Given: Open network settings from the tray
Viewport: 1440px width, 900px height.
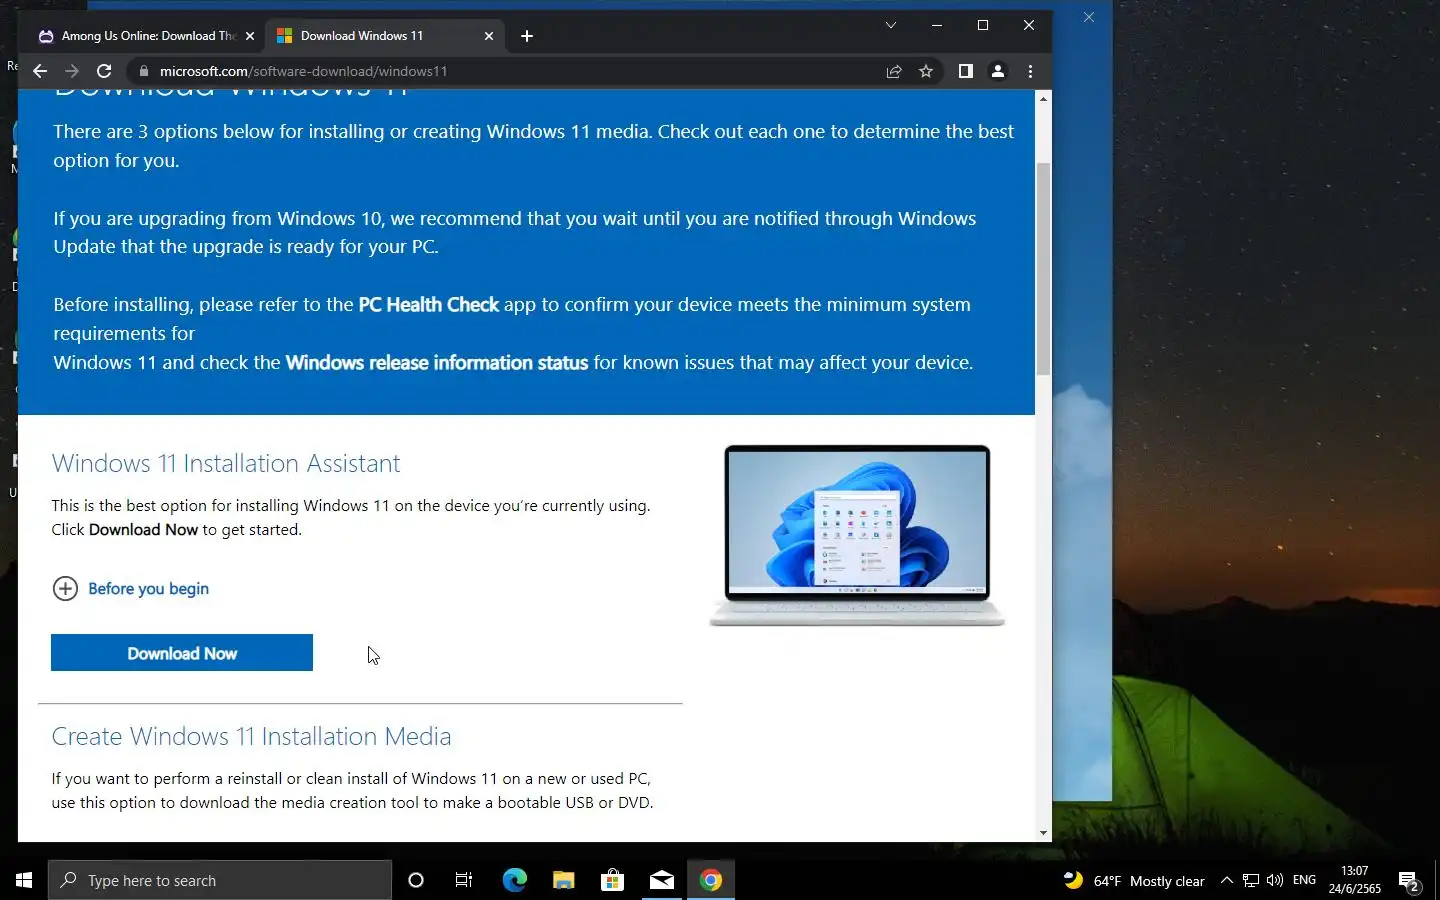Looking at the screenshot, I should tap(1251, 880).
